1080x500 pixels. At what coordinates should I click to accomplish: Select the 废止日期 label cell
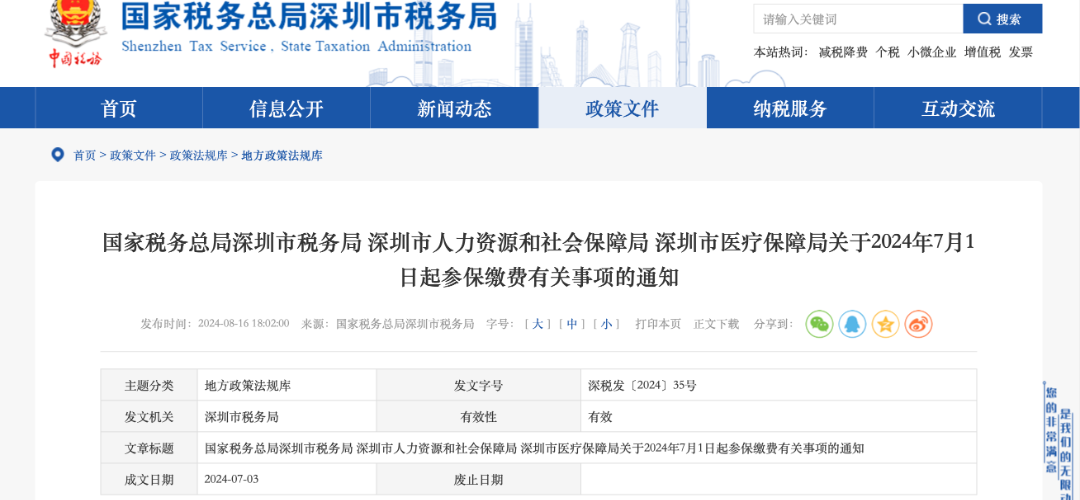(478, 479)
